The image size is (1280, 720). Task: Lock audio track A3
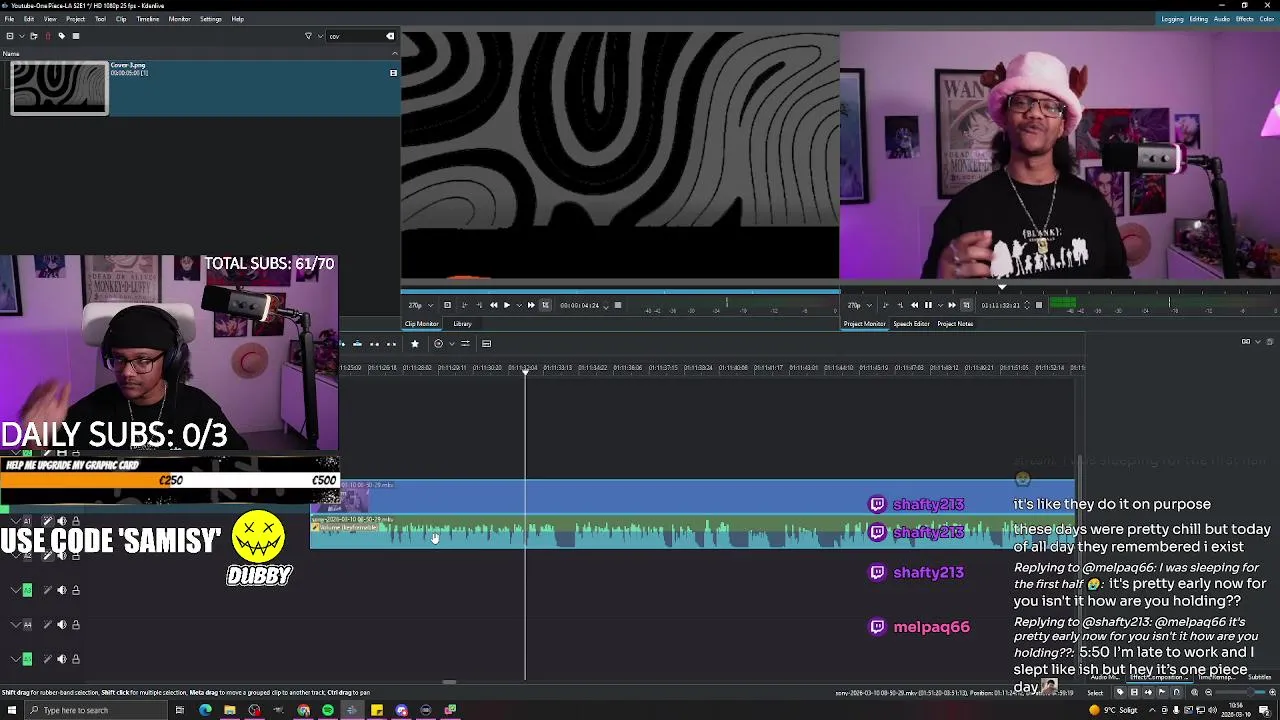[75, 590]
